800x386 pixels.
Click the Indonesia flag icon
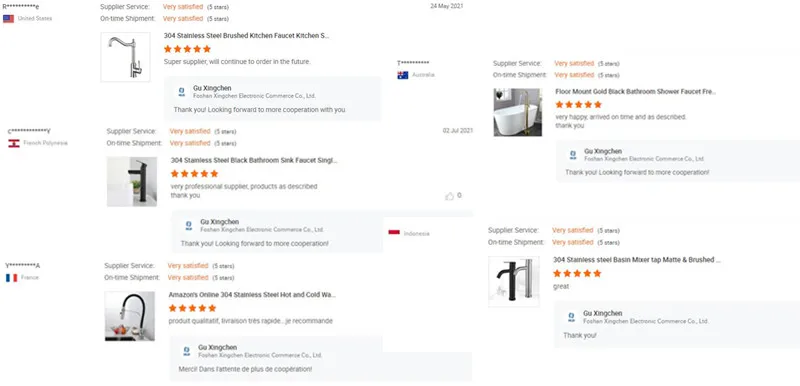pyautogui.click(x=394, y=233)
